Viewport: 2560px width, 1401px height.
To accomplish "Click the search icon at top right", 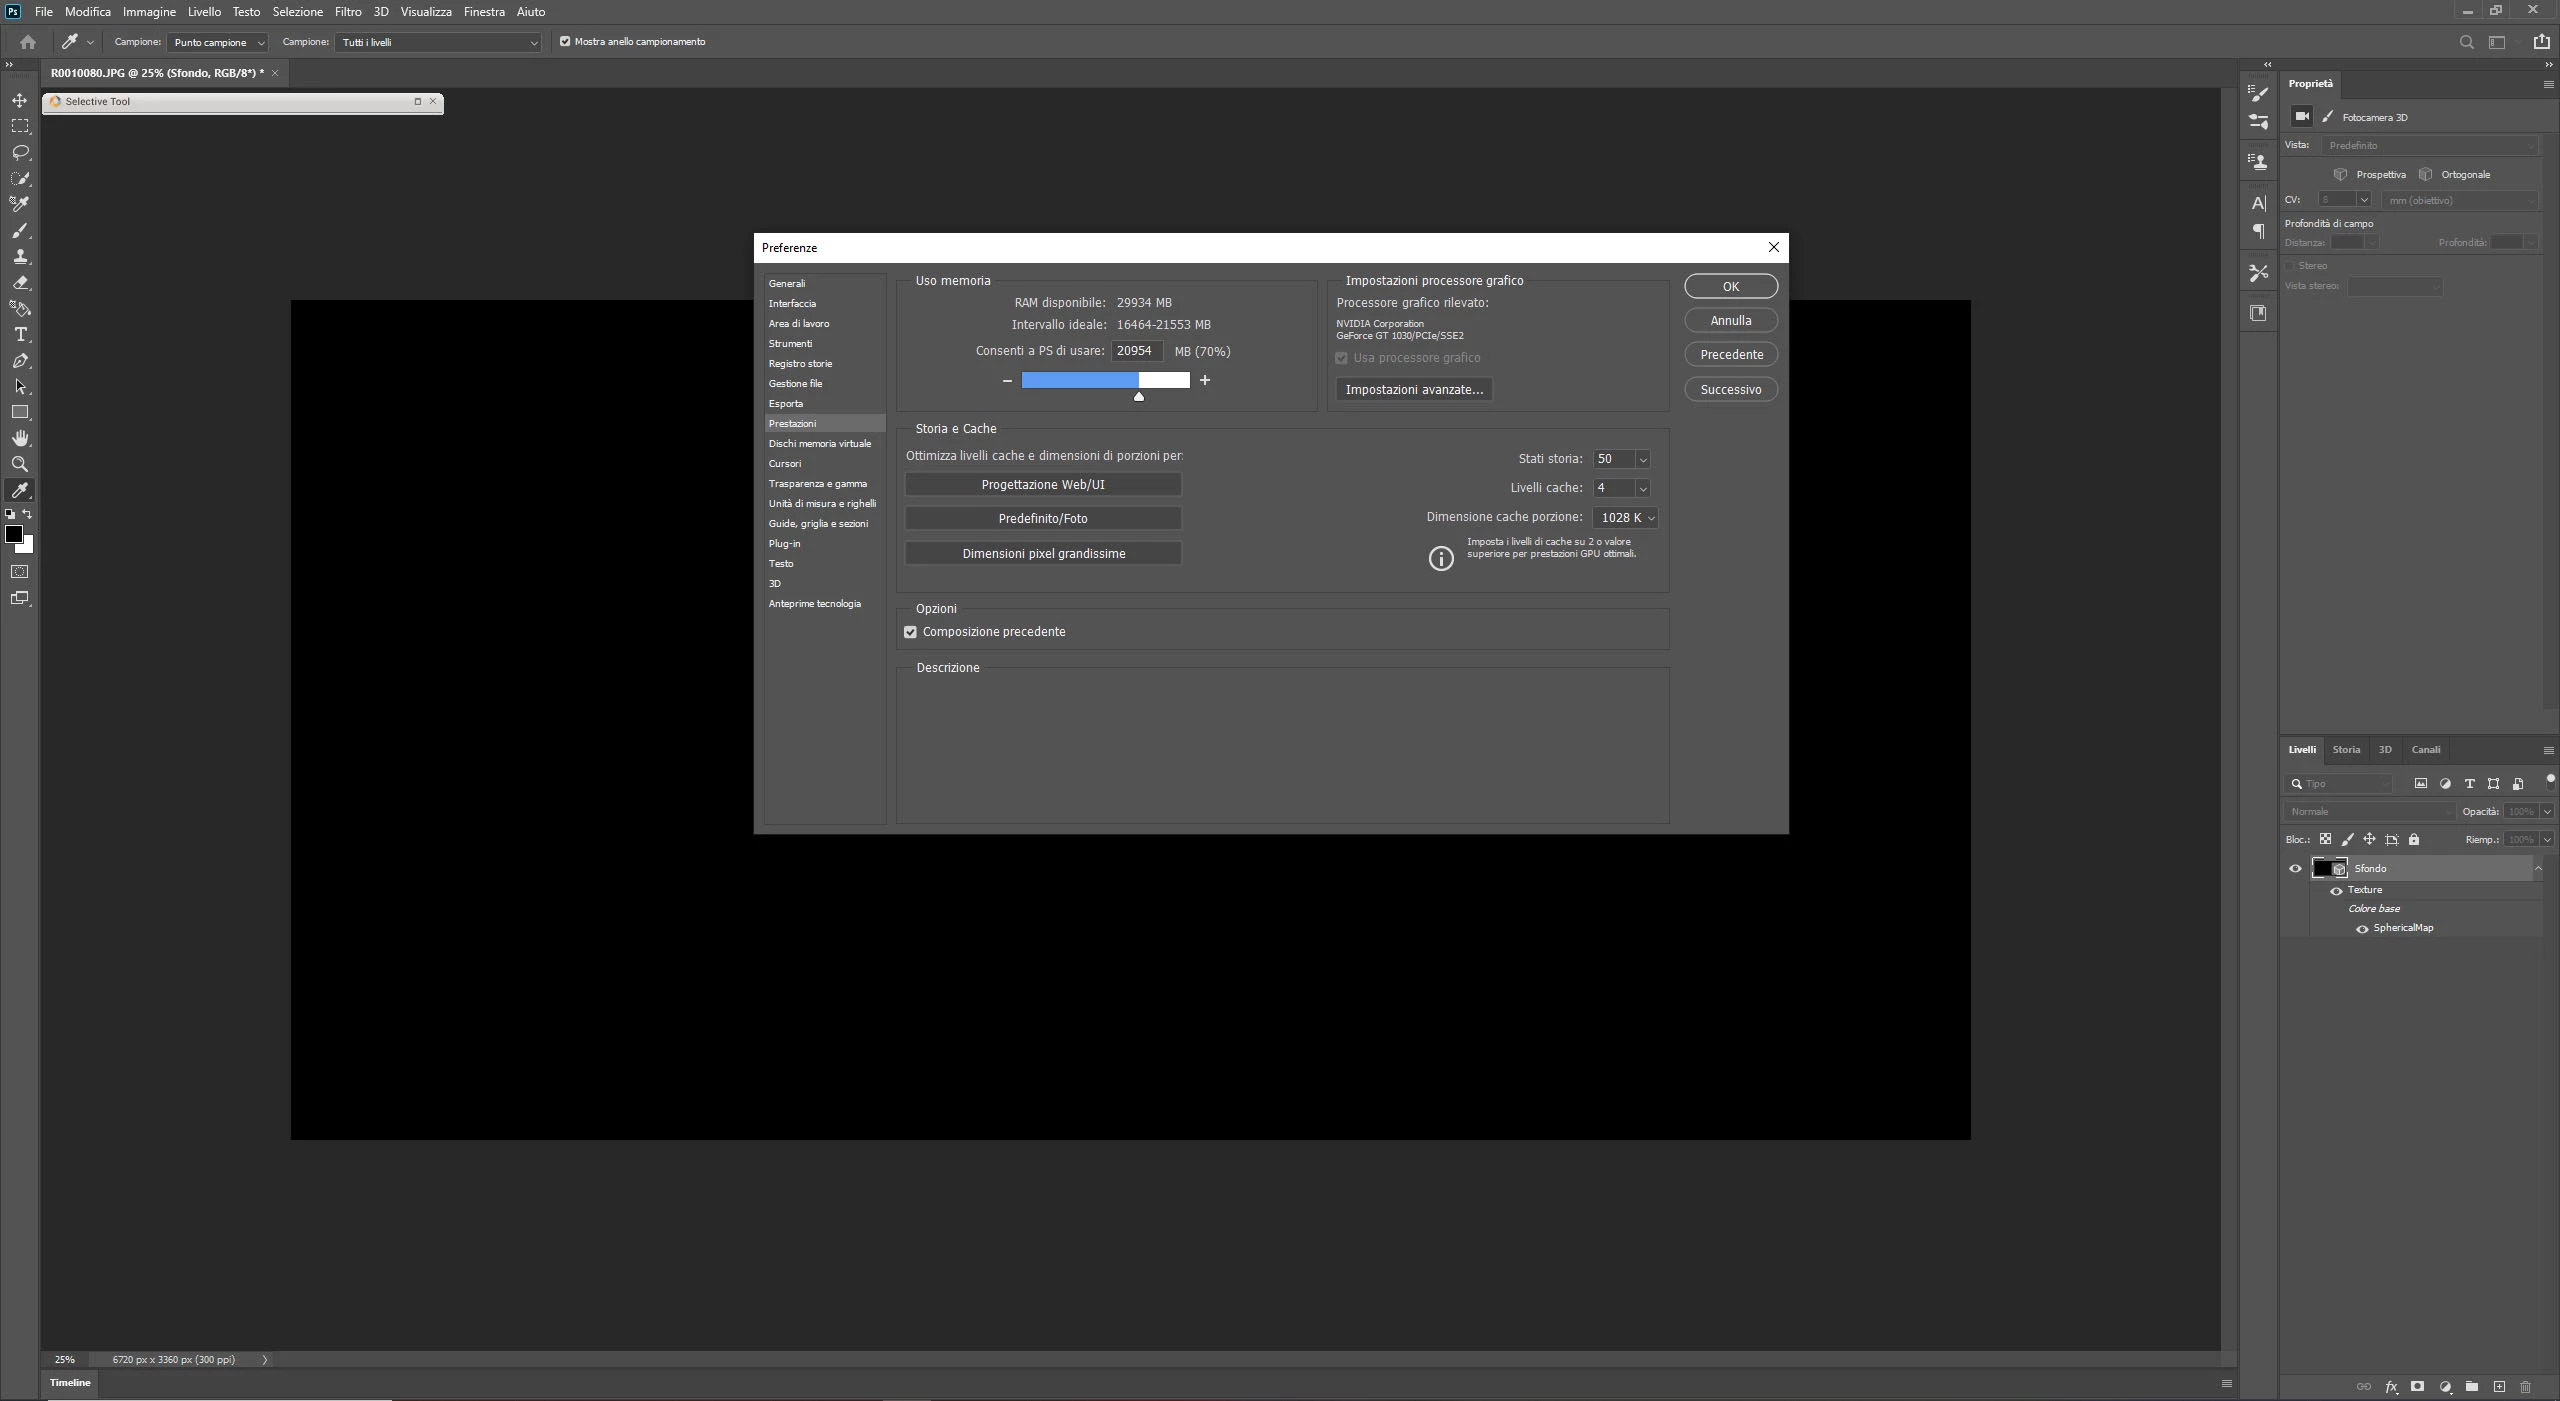I will click(2466, 42).
